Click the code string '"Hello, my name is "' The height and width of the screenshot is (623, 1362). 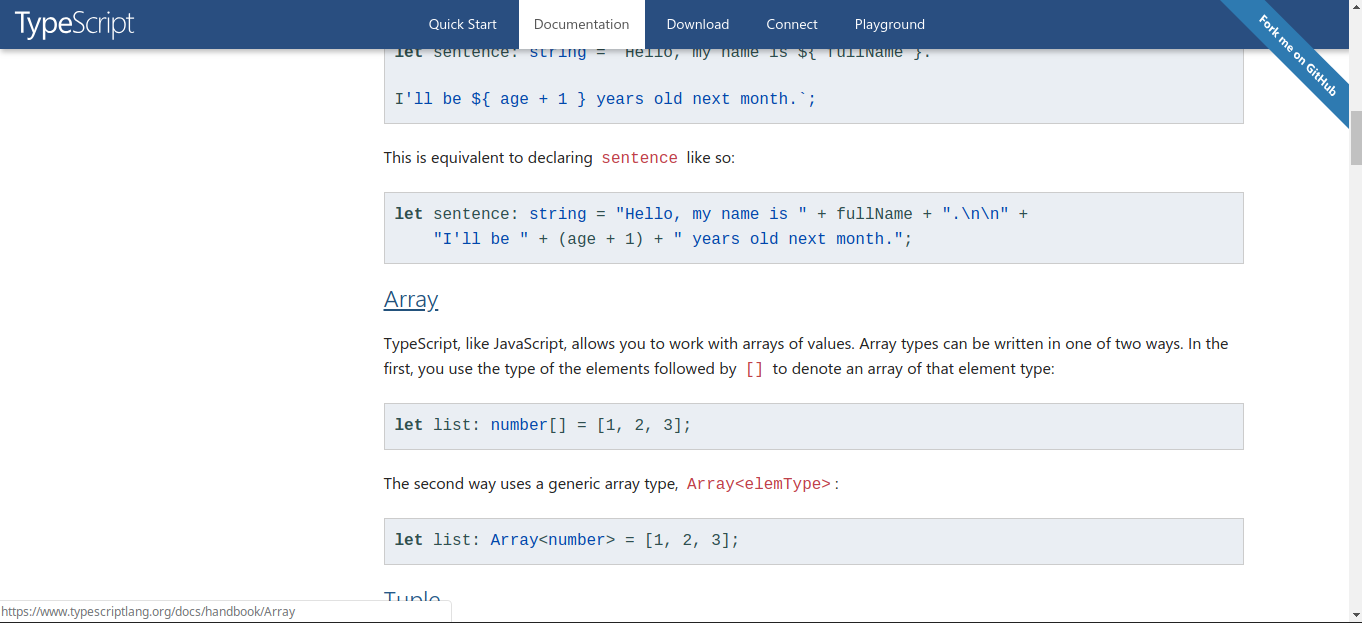click(711, 214)
